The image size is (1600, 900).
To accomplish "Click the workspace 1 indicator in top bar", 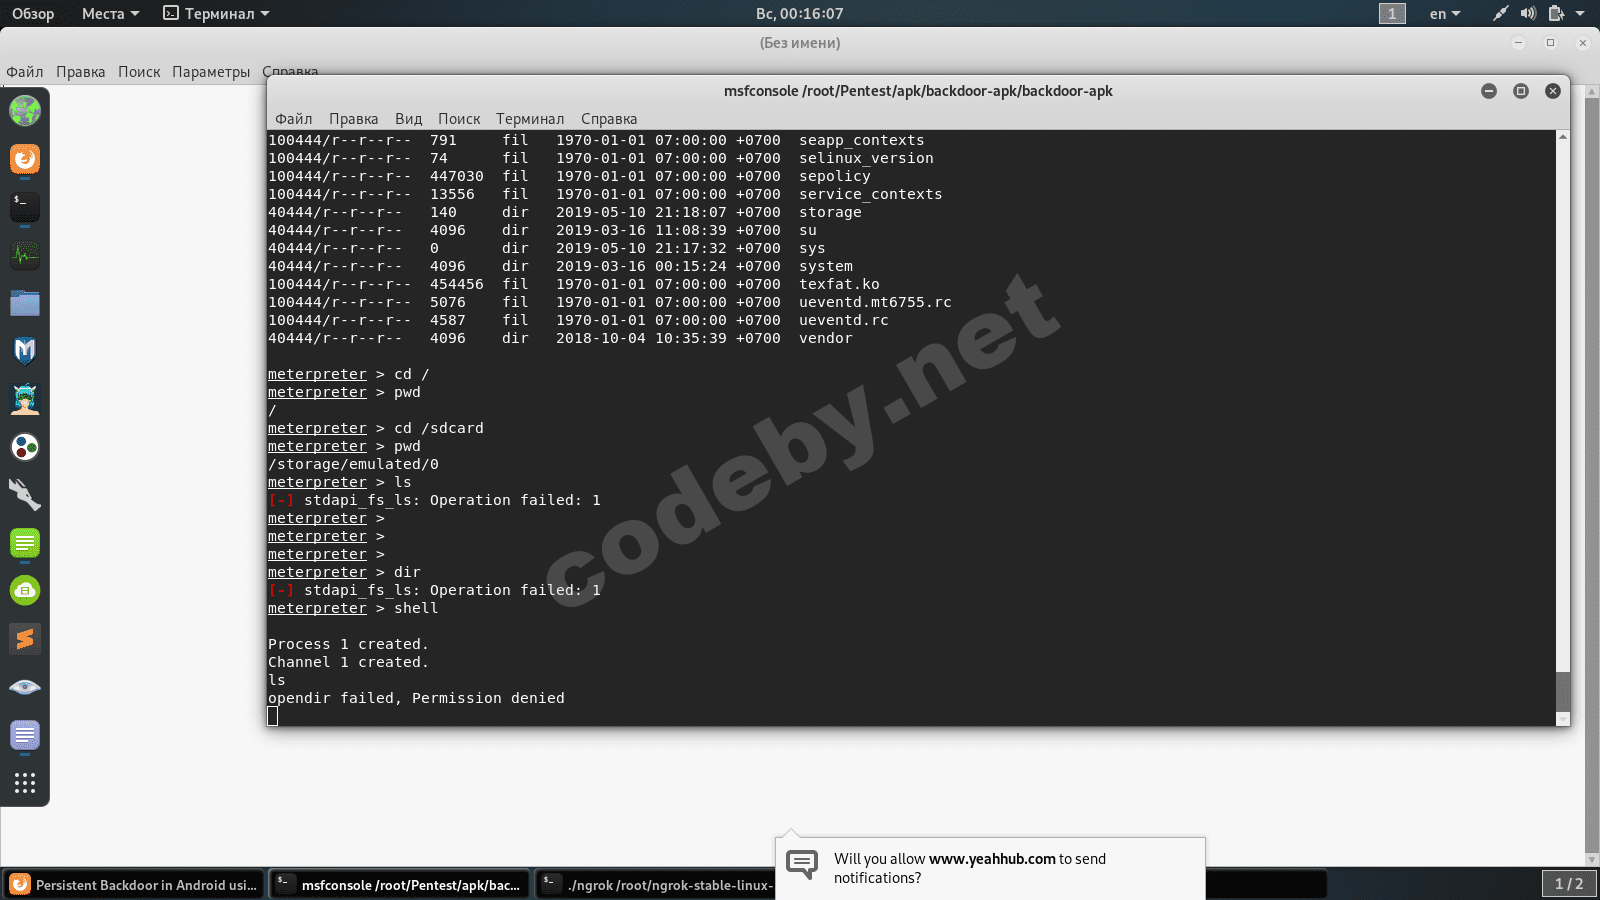I will click(1392, 14).
